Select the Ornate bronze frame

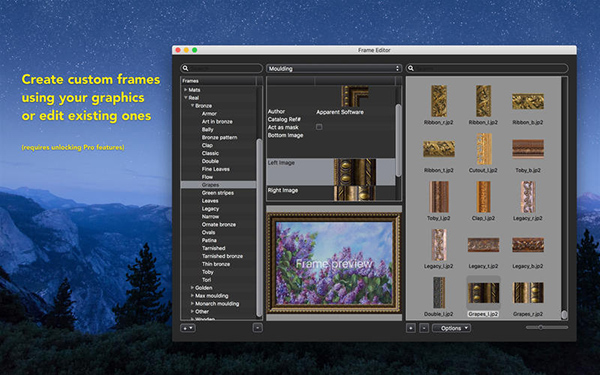click(x=218, y=225)
